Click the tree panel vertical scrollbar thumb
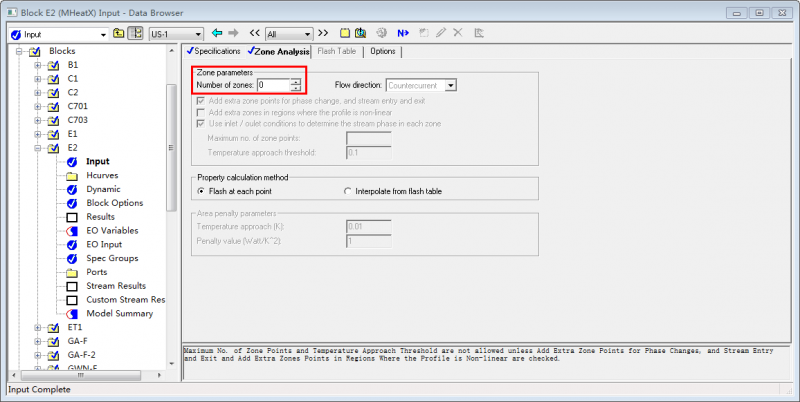Viewport: 800px width, 402px height. 171,147
